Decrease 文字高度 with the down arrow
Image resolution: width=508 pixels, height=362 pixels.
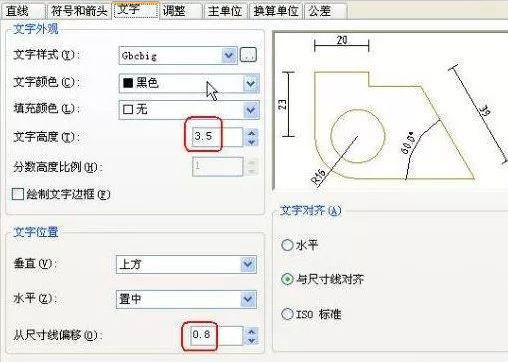[x=252, y=142]
